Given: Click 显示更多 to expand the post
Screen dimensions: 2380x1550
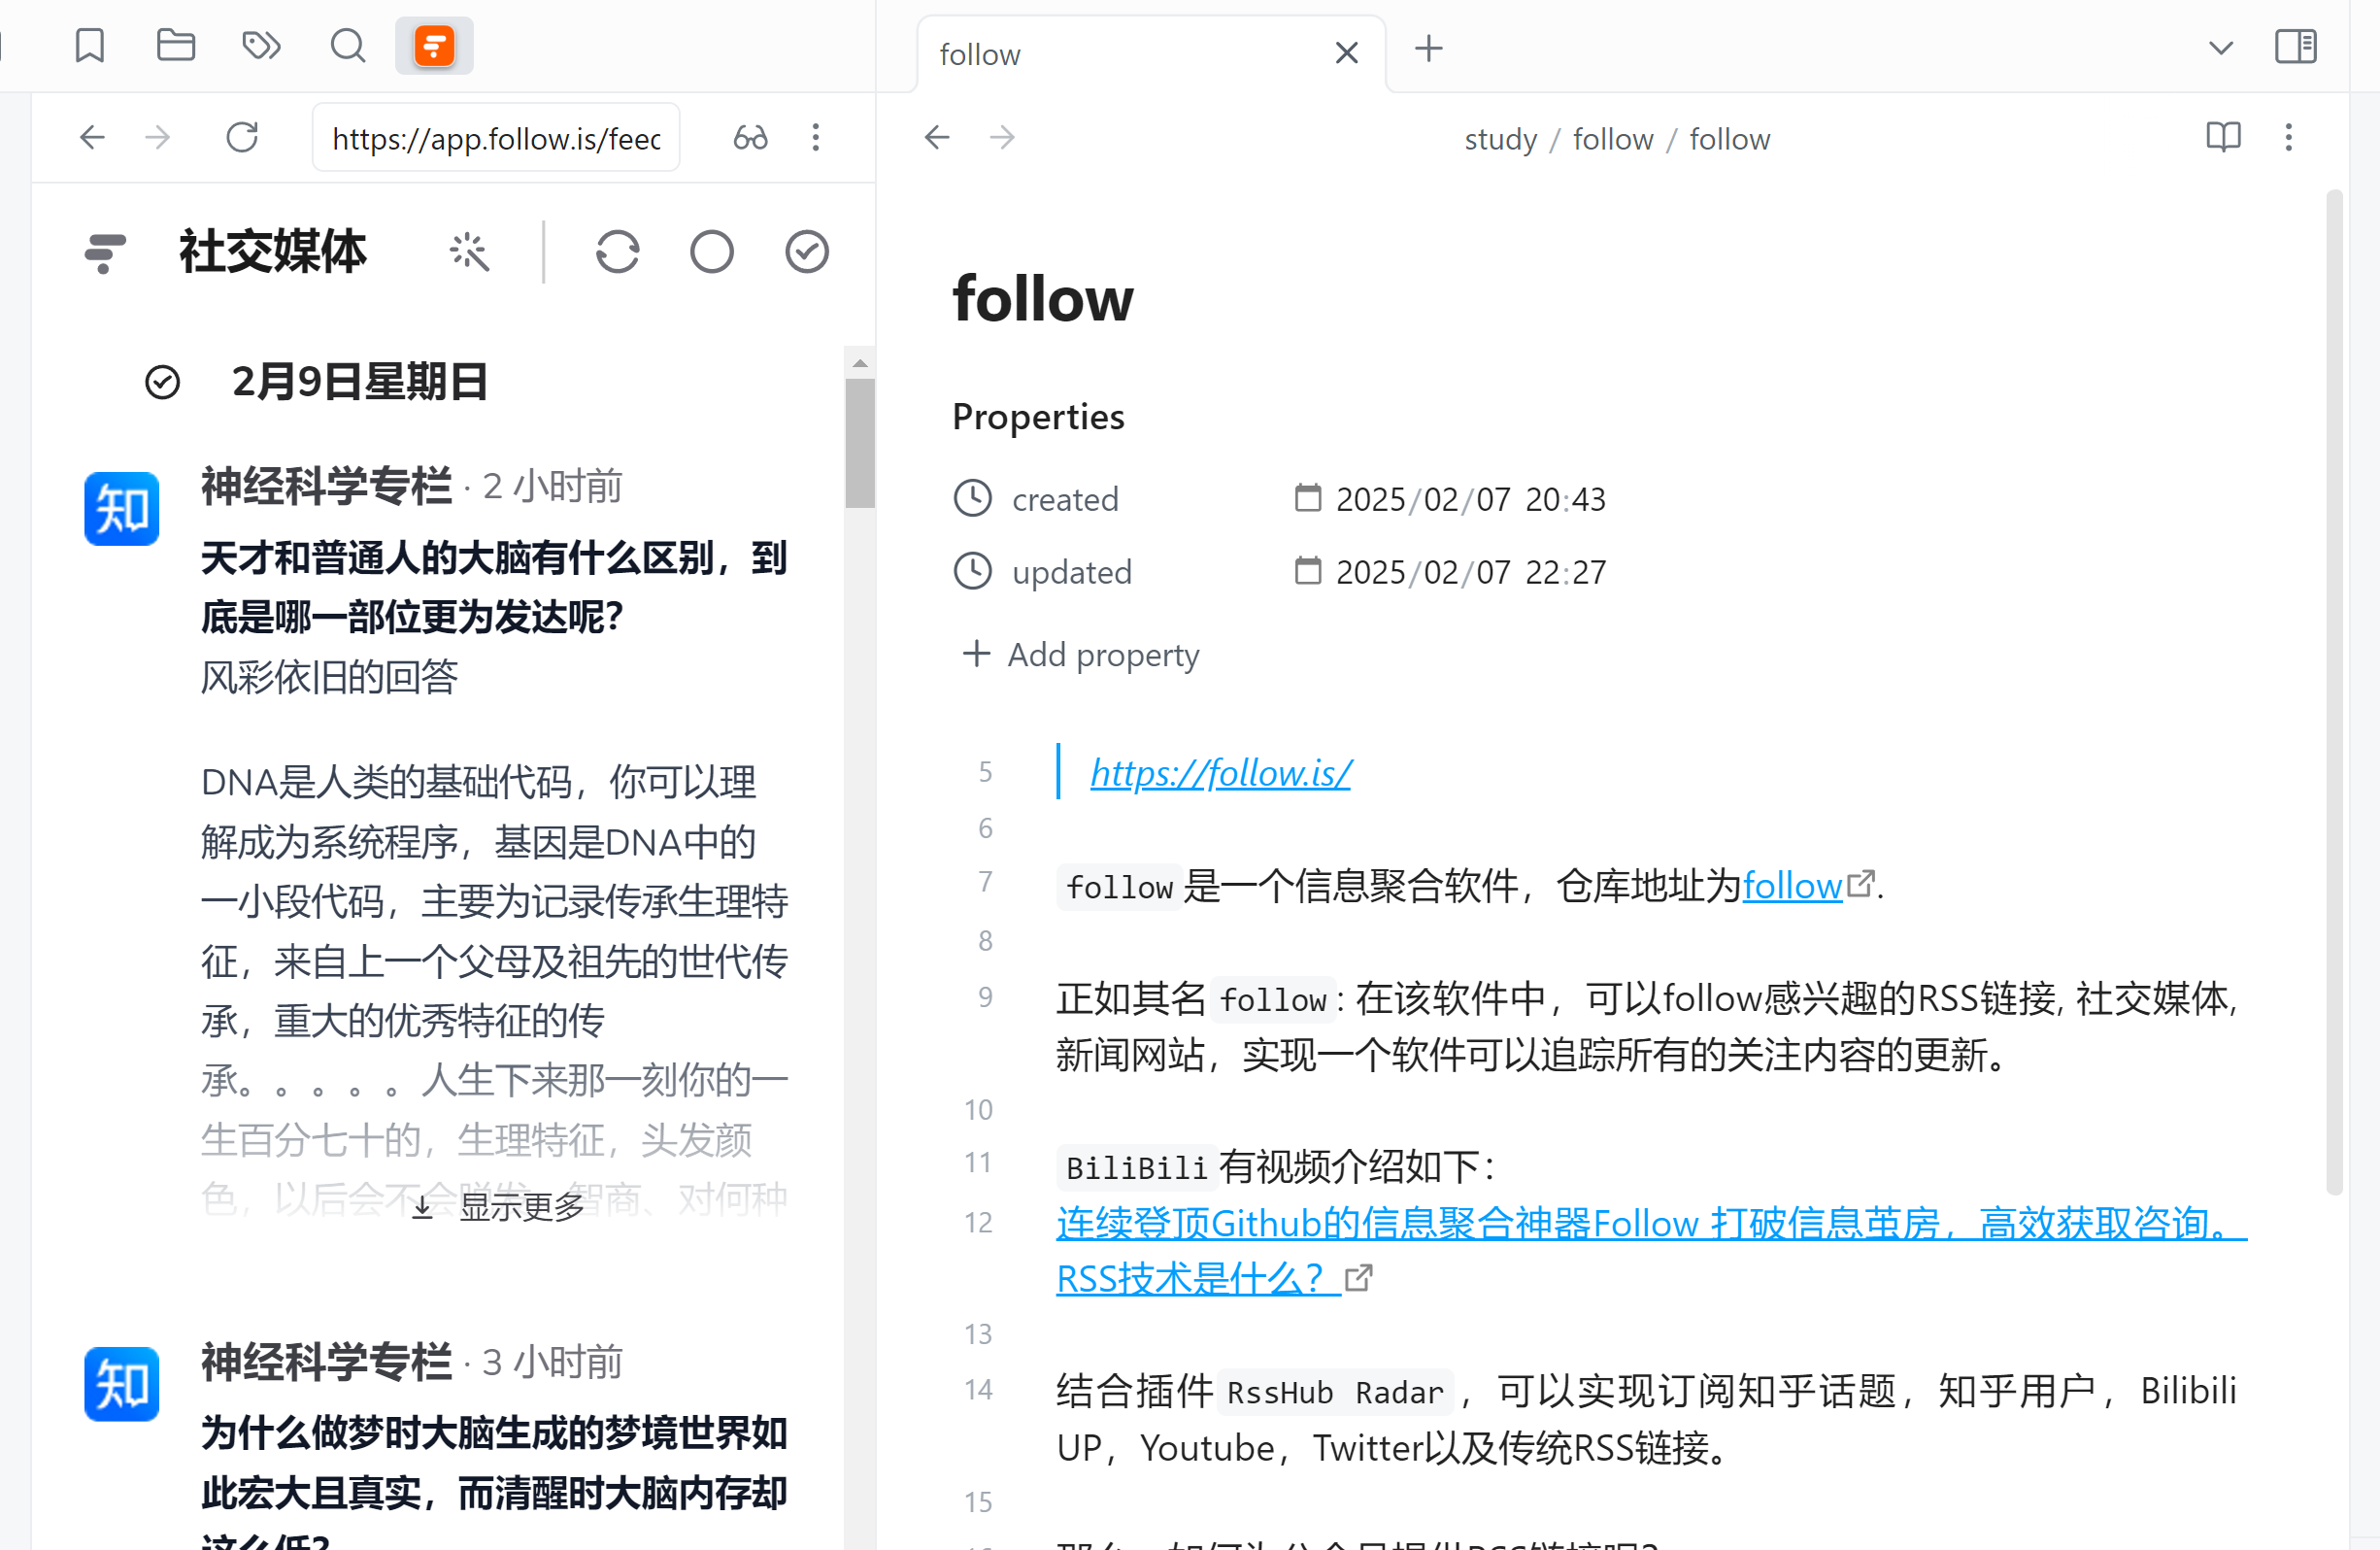Looking at the screenshot, I should point(500,1207).
